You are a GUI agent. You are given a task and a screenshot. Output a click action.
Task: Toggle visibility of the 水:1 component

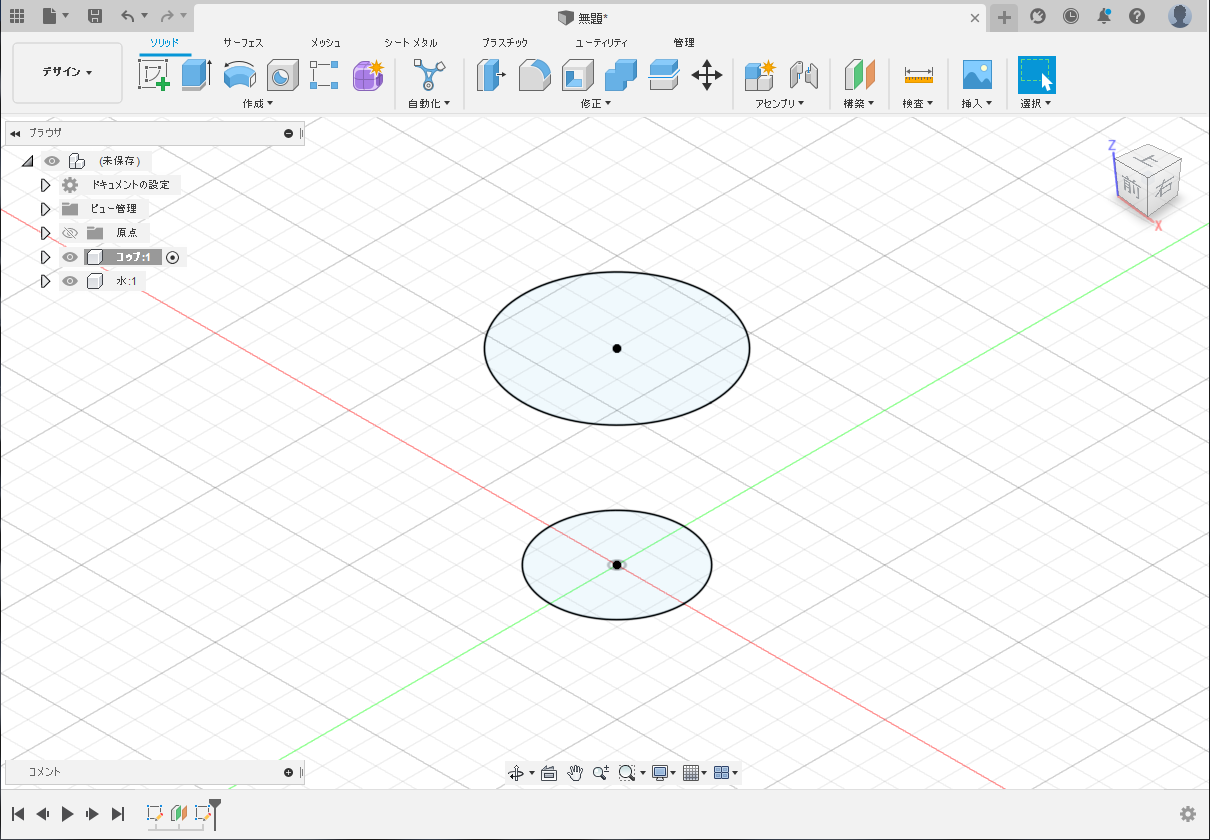[x=70, y=281]
